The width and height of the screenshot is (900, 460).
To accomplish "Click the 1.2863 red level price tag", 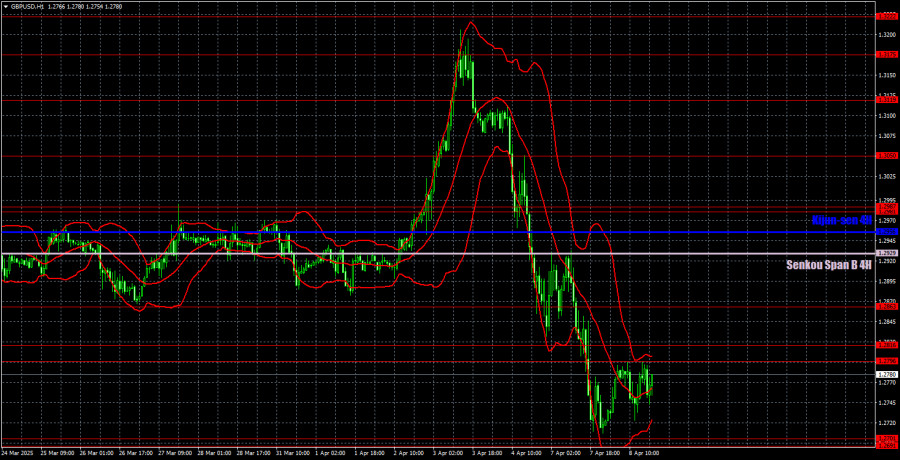I will coord(887,307).
